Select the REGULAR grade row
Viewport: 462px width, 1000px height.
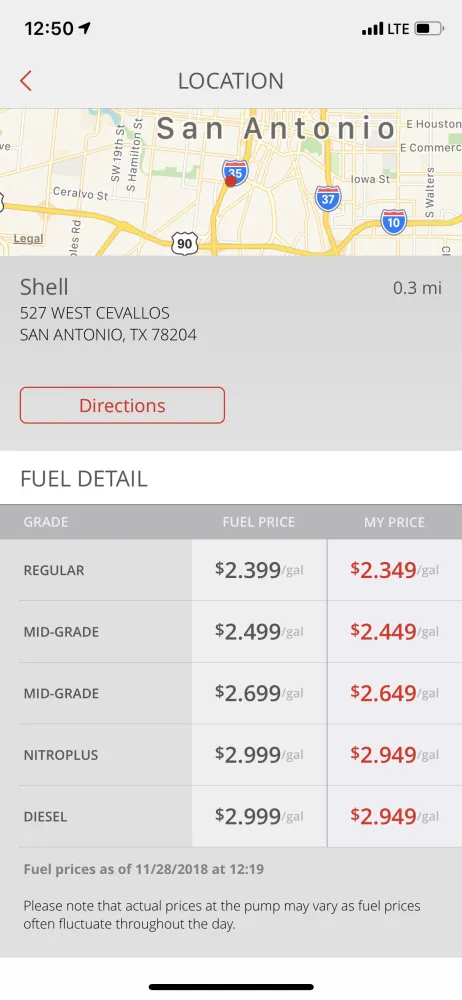click(231, 570)
